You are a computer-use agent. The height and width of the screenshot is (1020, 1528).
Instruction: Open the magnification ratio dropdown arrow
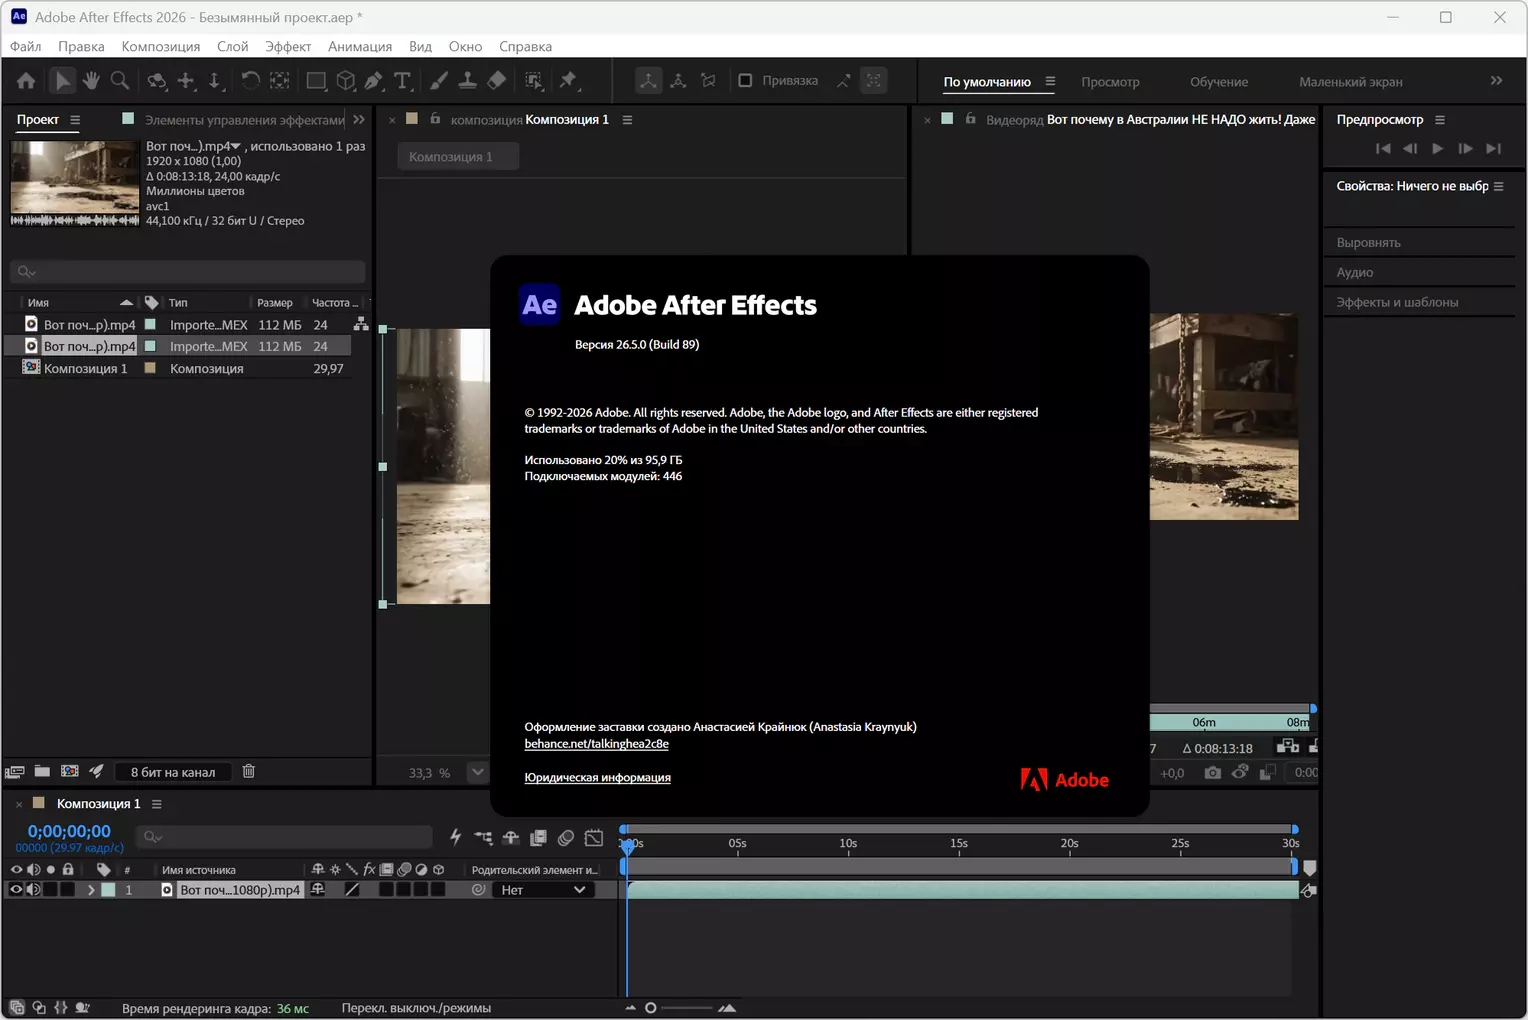coord(478,772)
